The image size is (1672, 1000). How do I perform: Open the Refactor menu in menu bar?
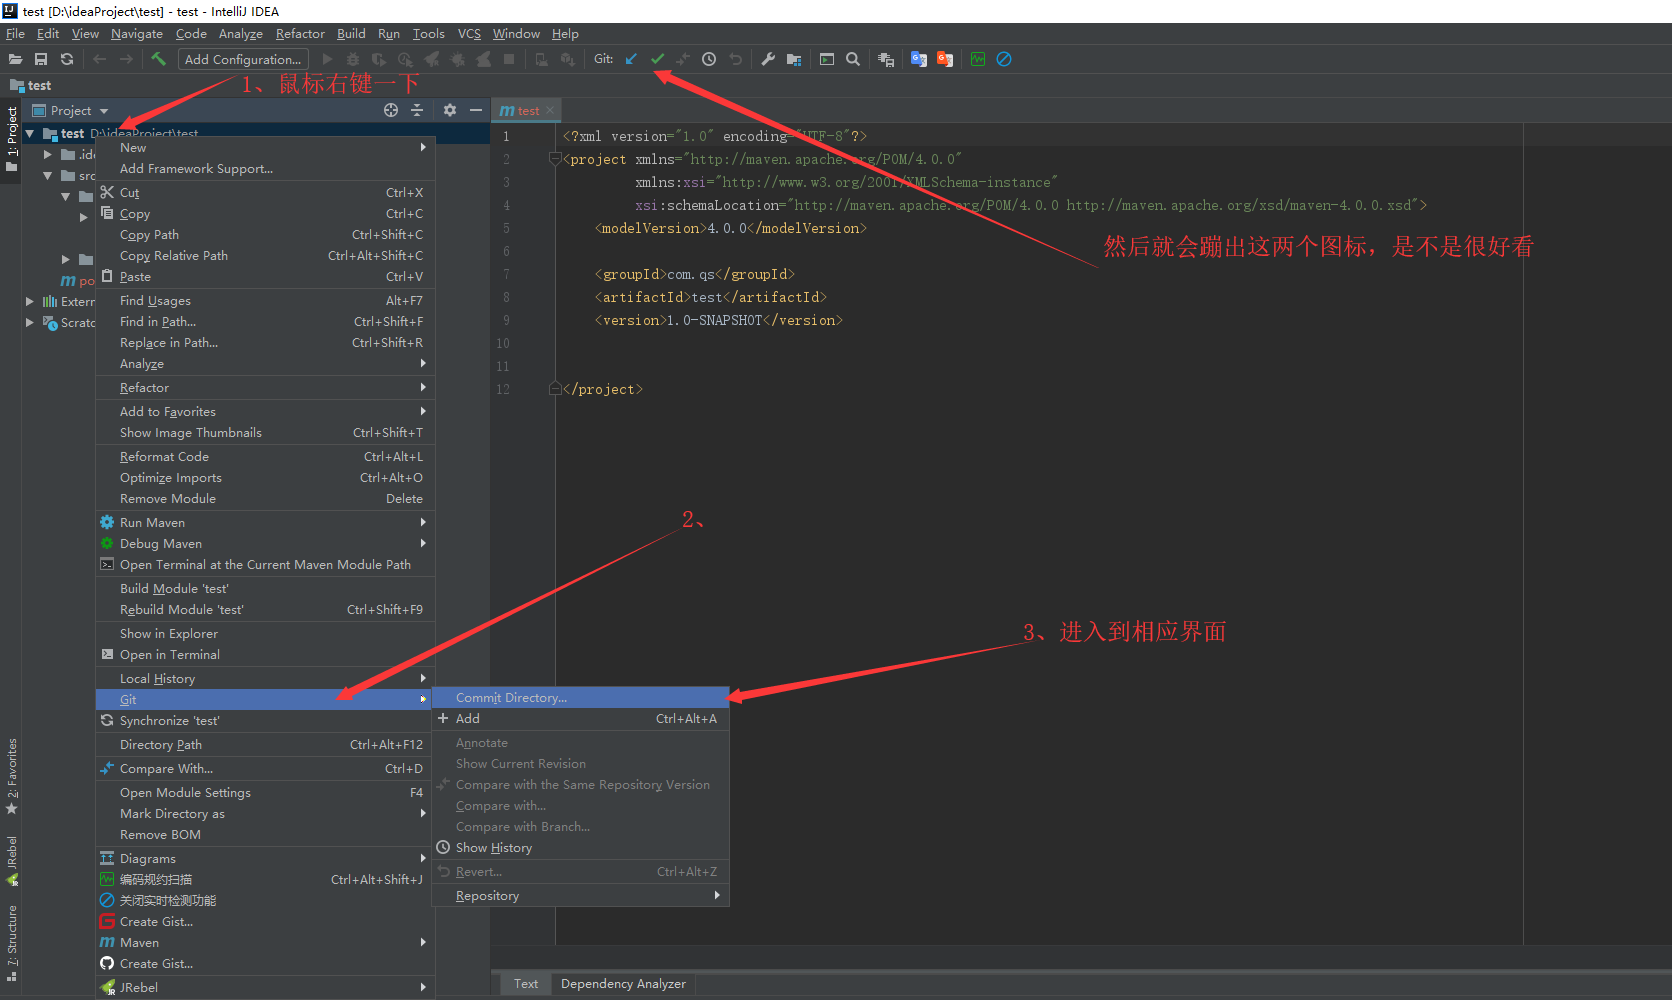click(300, 33)
